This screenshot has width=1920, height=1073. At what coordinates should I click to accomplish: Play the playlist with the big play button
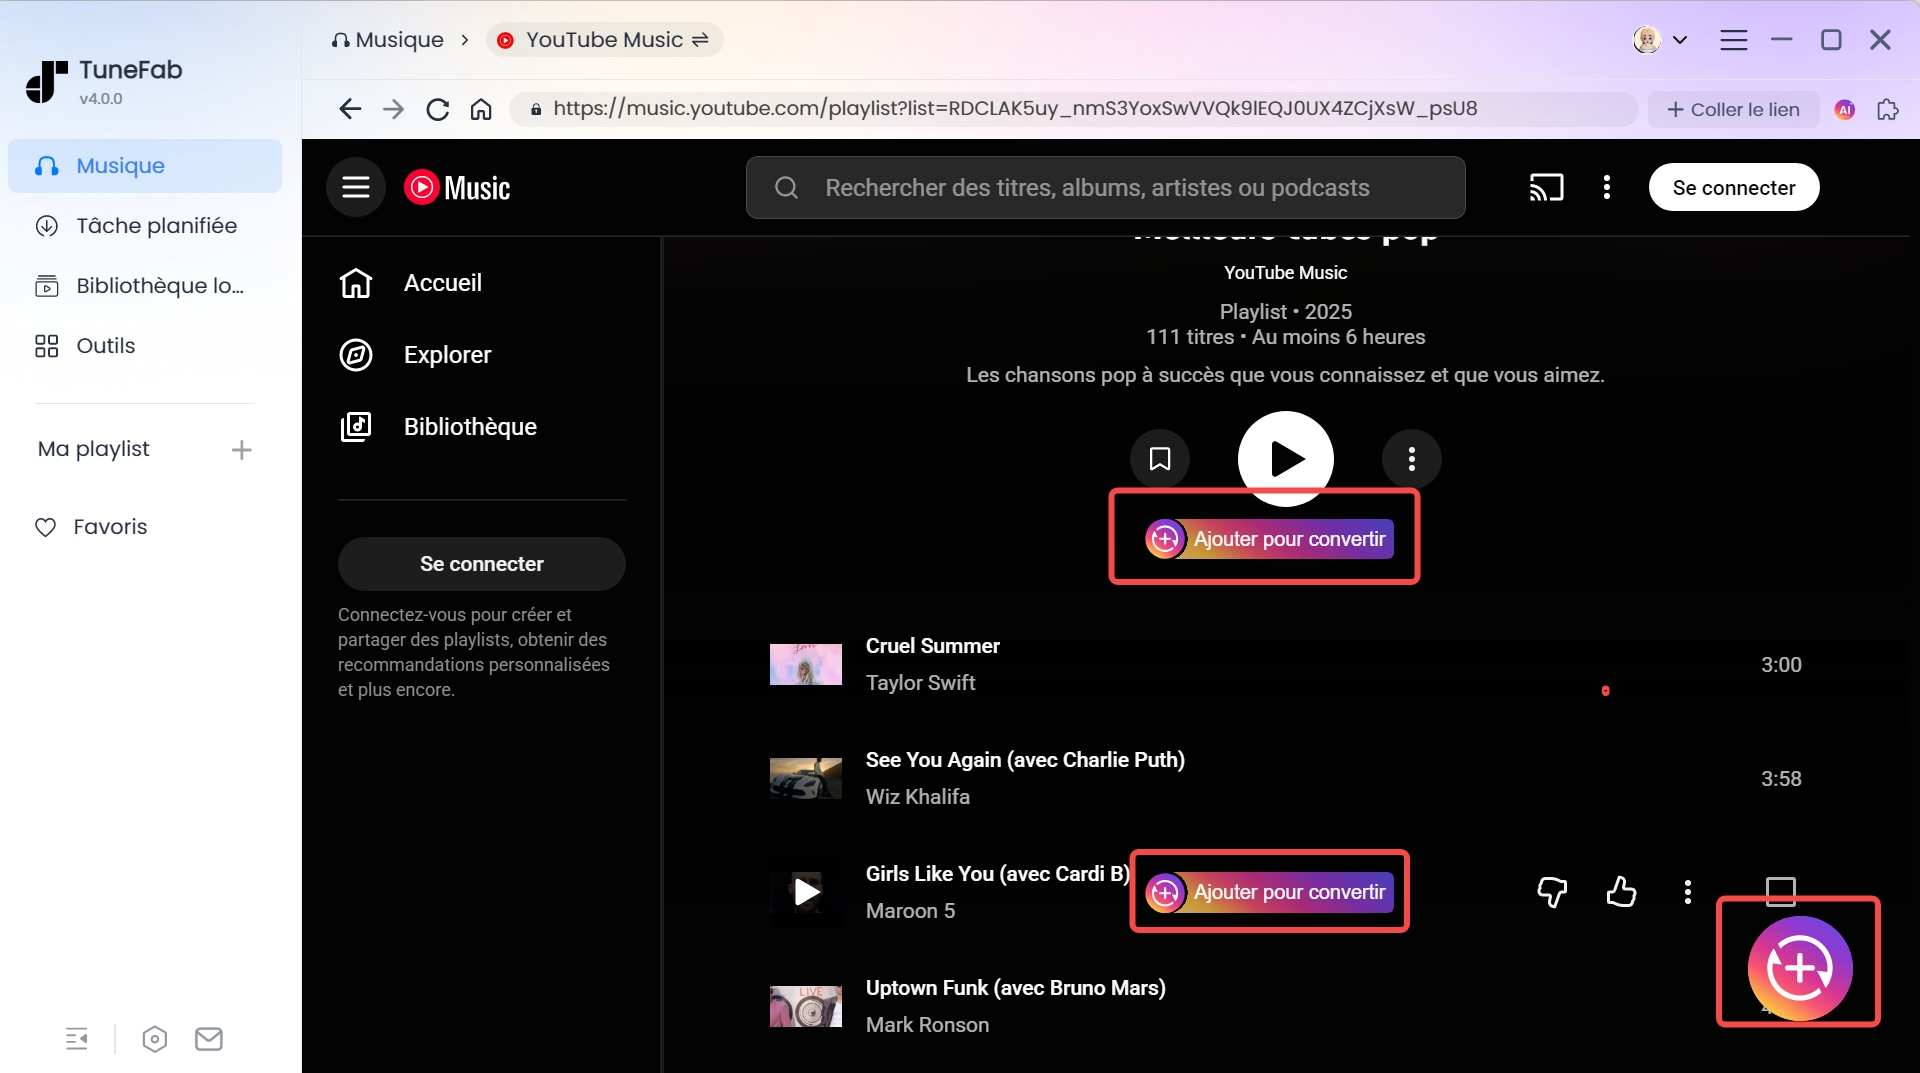1285,459
